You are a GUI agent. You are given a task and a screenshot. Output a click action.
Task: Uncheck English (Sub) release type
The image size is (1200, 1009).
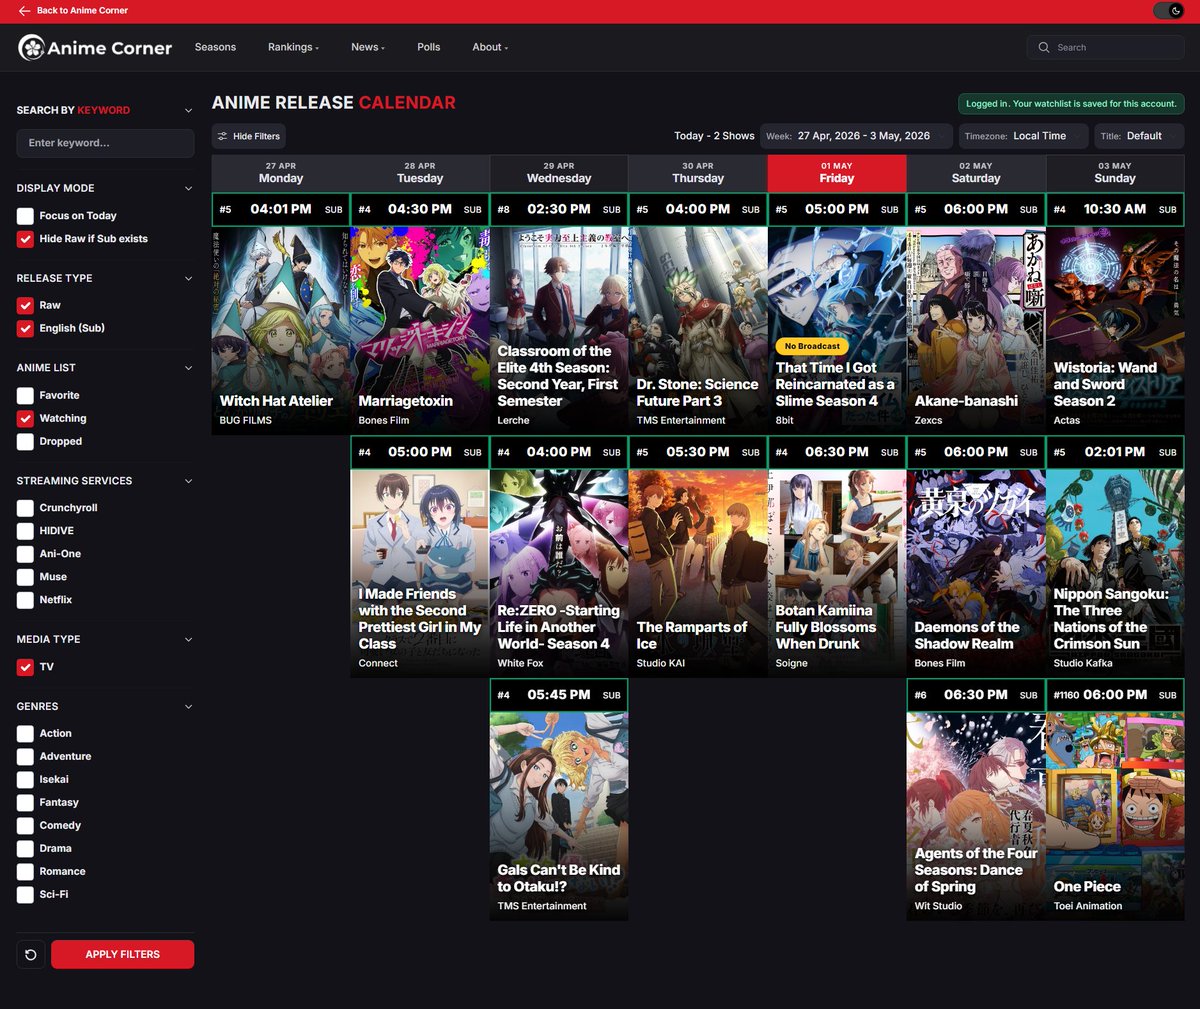pyautogui.click(x=25, y=328)
